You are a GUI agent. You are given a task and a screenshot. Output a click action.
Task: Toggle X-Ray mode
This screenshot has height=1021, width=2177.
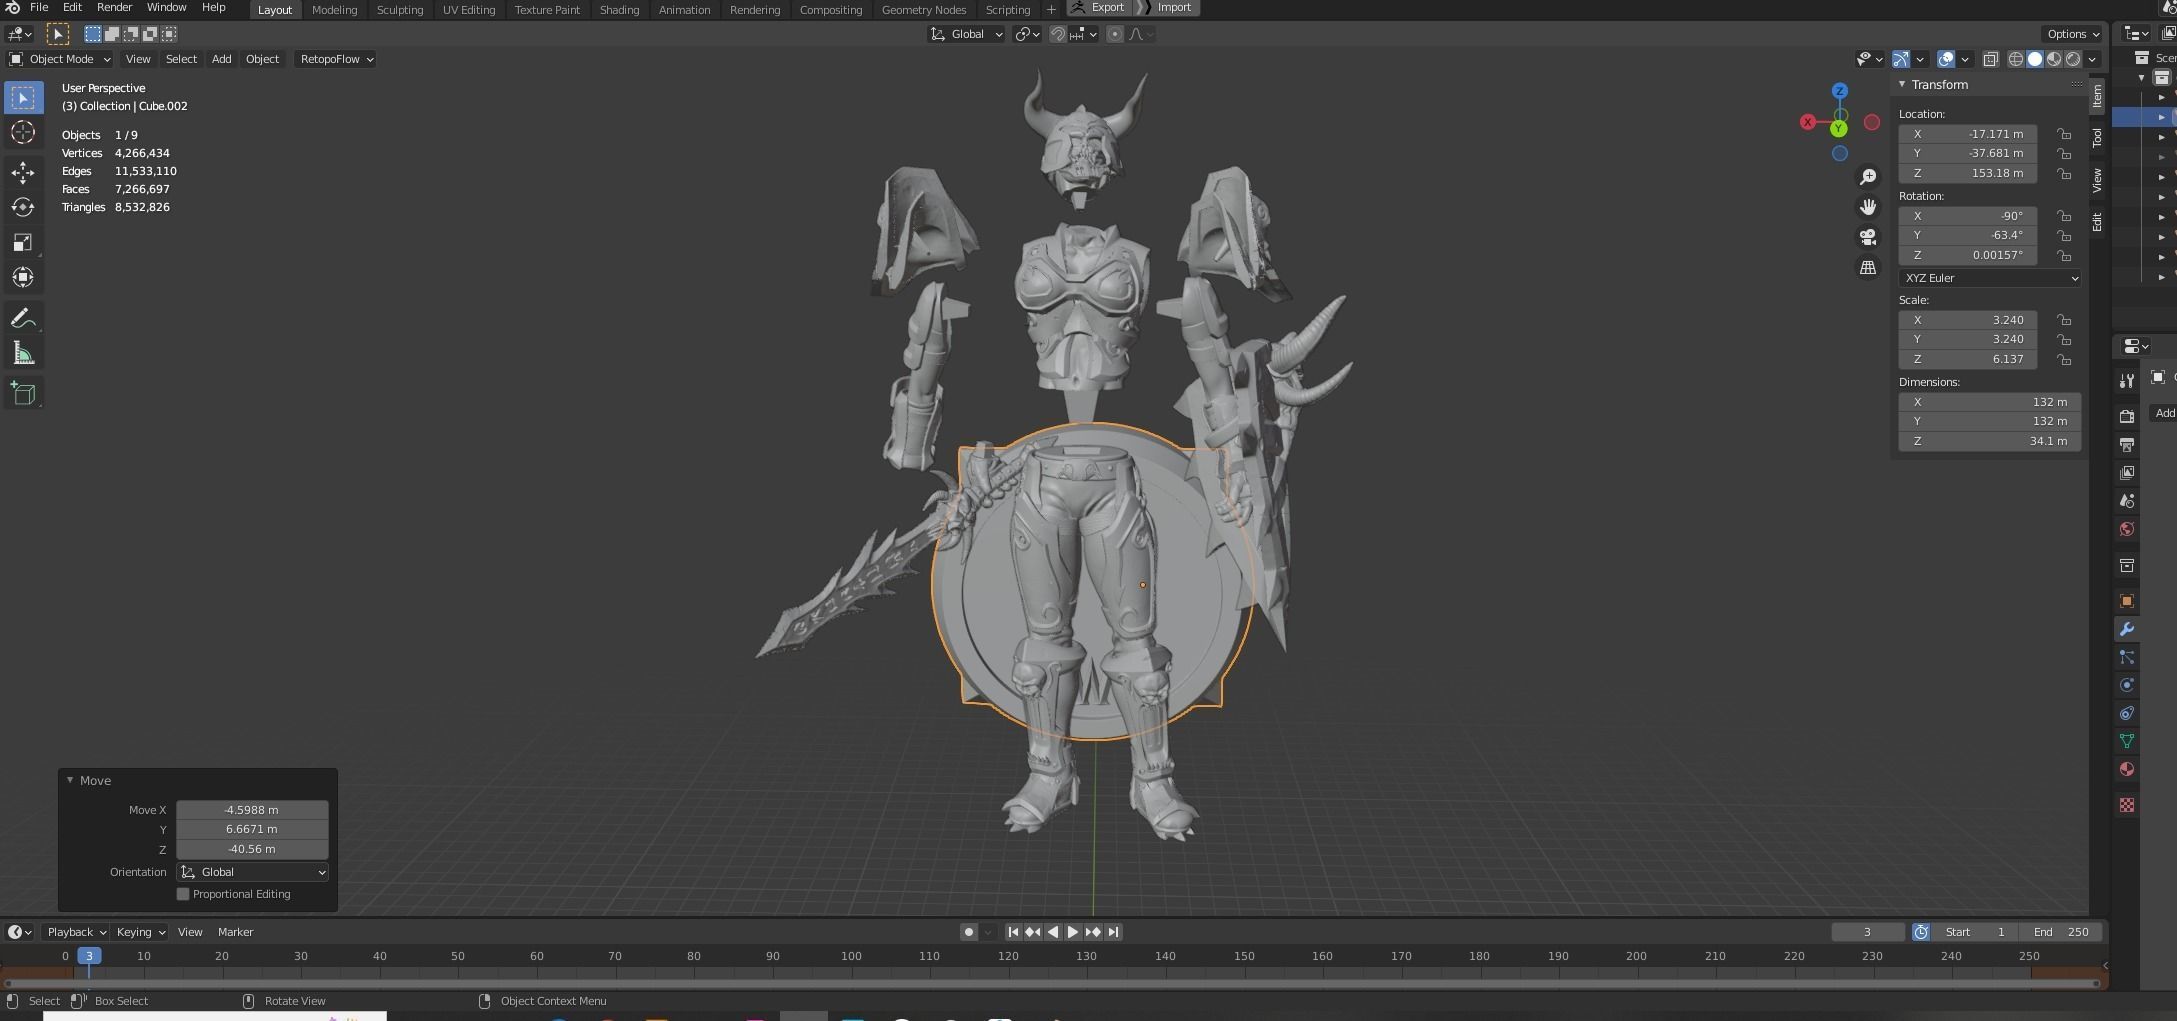point(1990,59)
